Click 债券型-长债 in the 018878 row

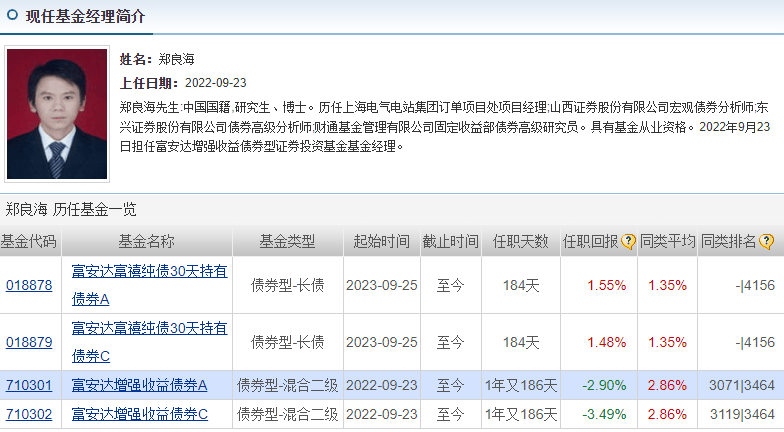coord(288,285)
